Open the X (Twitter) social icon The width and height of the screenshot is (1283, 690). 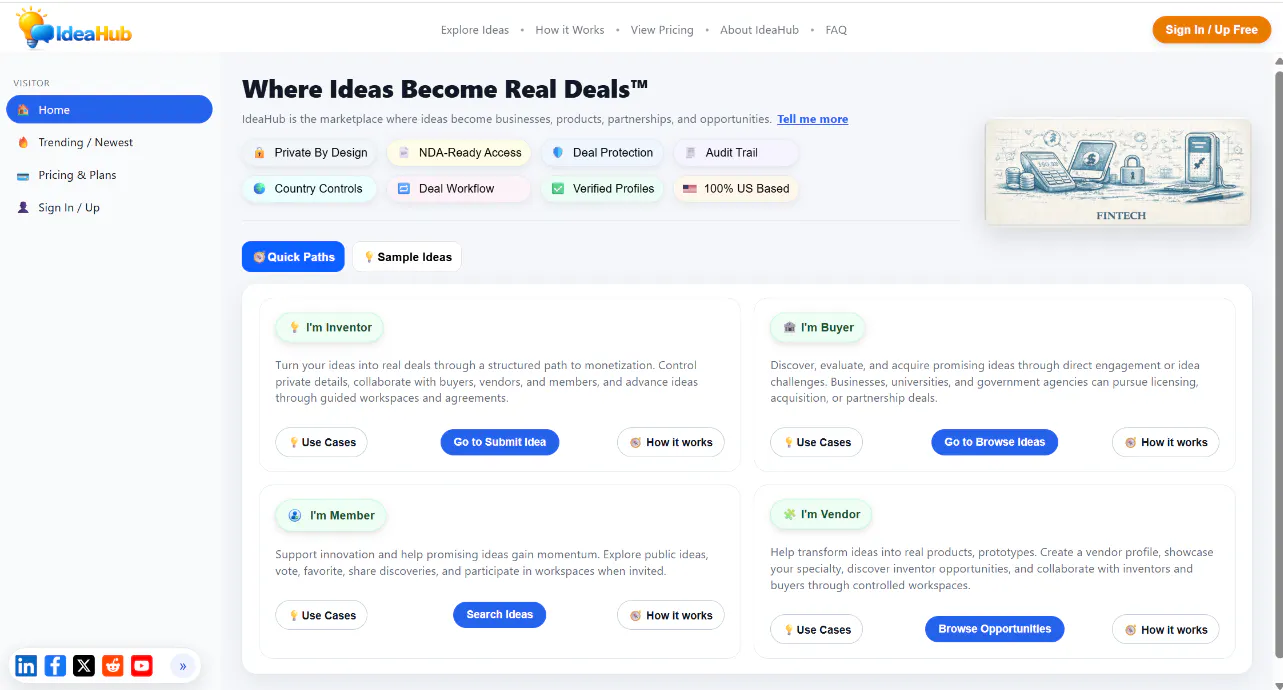coord(84,665)
